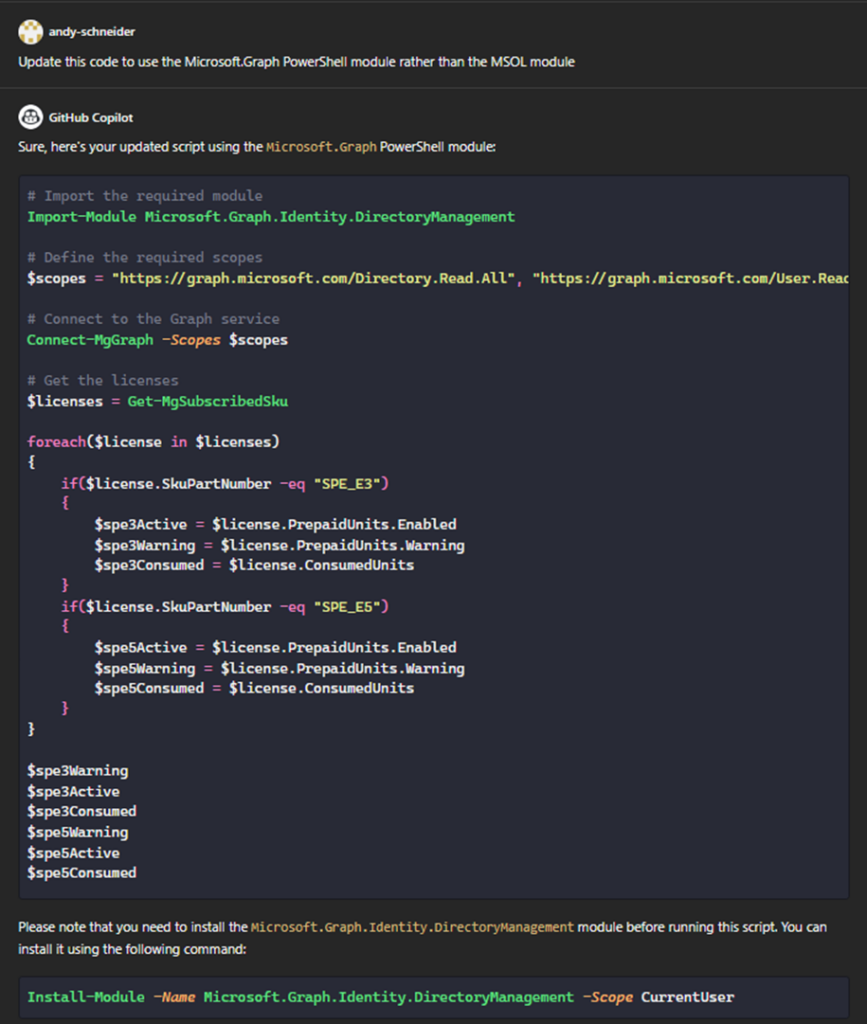Click the '# Get the licenses' comment

(x=102, y=380)
